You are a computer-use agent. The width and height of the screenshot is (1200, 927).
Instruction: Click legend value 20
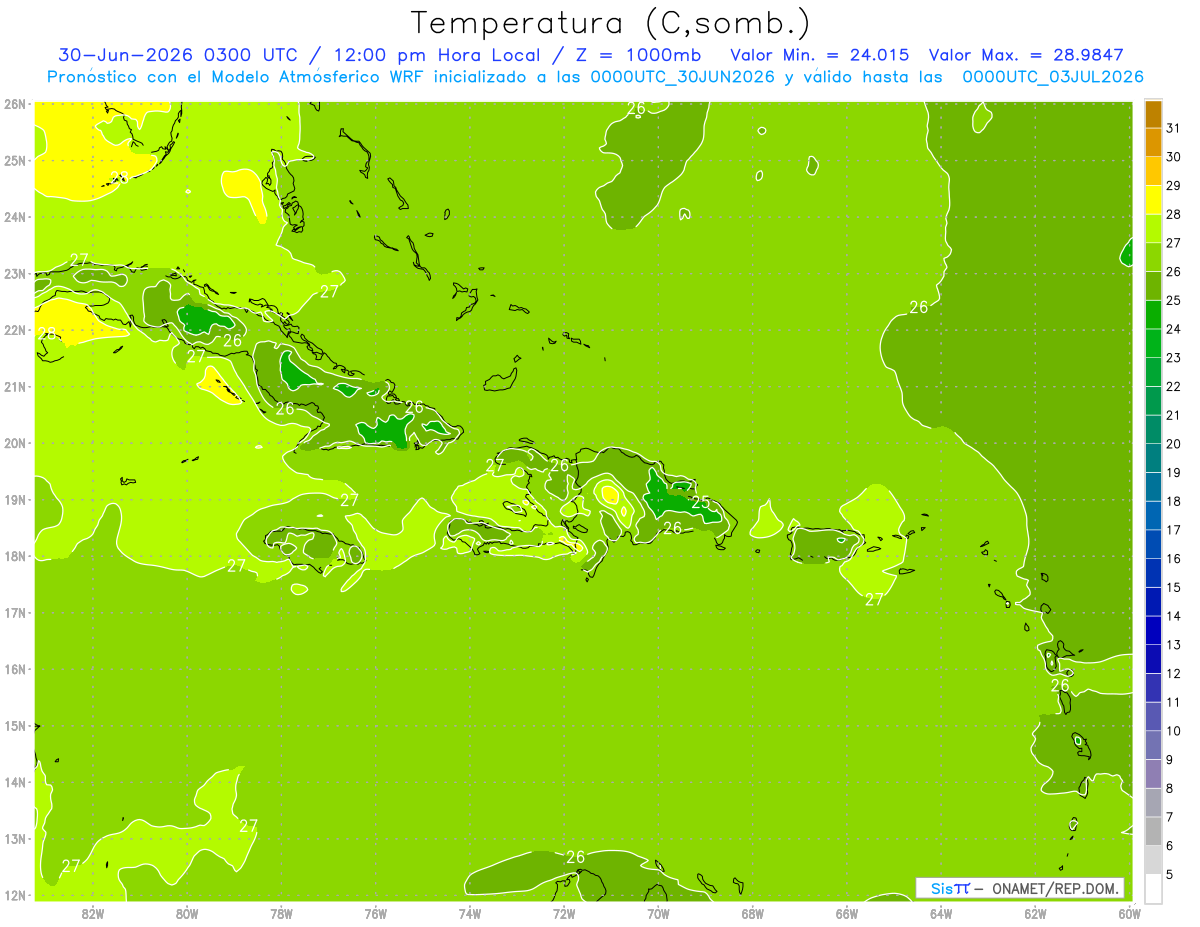pos(1173,444)
